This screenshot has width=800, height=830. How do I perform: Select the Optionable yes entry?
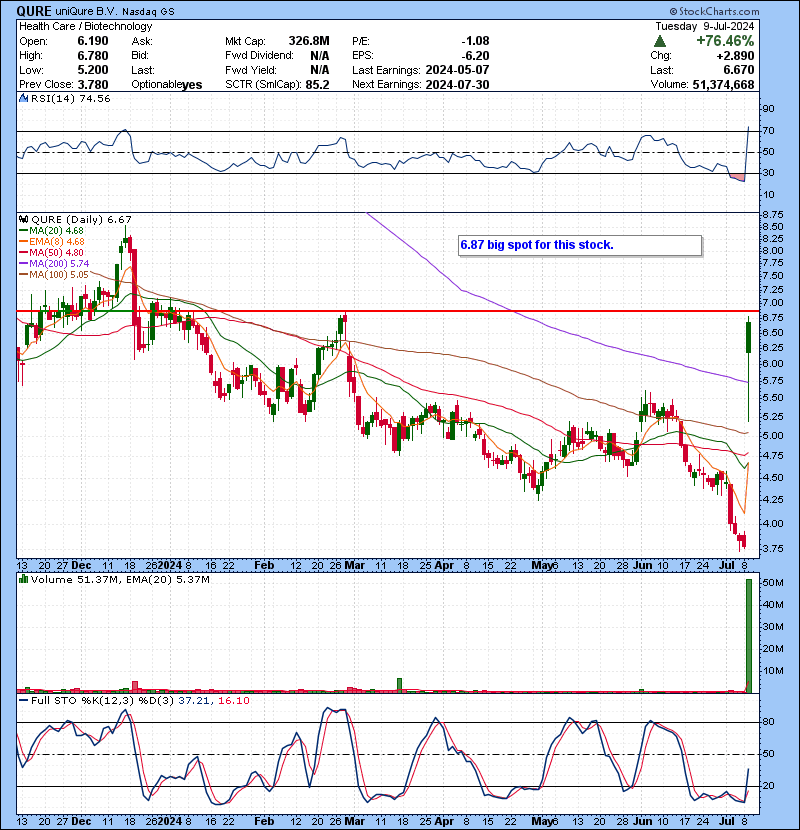coord(167,85)
